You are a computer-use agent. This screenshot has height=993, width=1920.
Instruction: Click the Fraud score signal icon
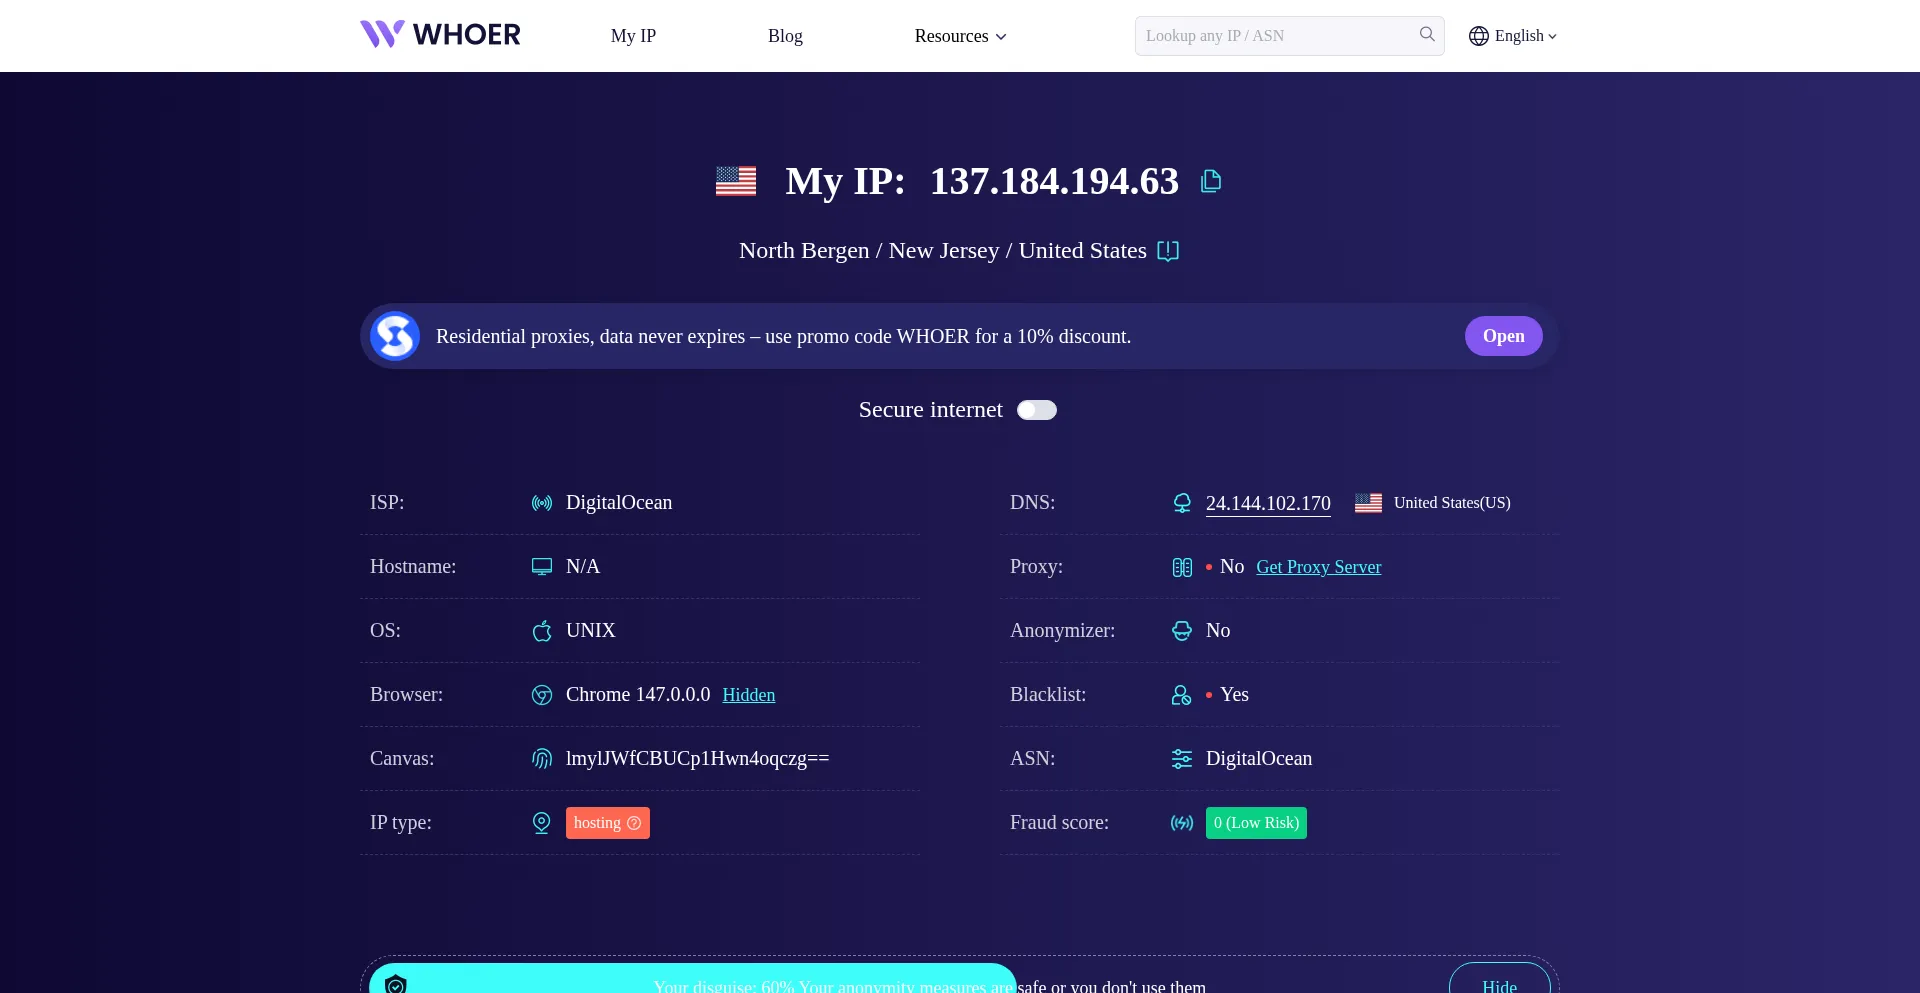1182,823
